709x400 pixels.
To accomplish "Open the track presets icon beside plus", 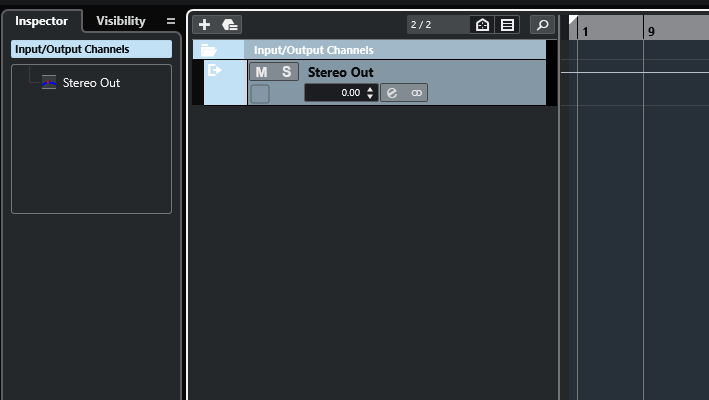I will pos(230,24).
